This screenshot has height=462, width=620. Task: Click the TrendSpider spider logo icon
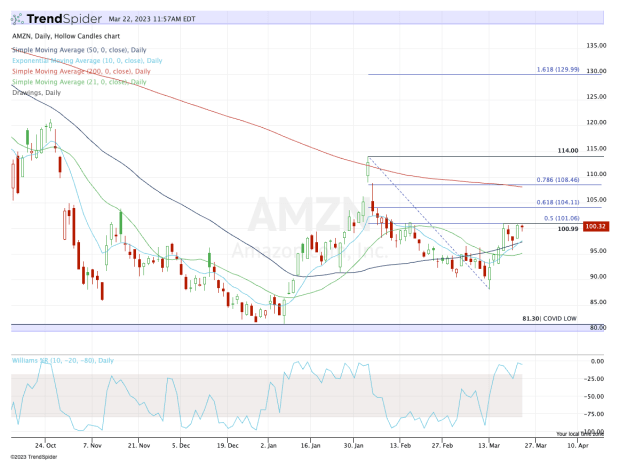point(17,19)
